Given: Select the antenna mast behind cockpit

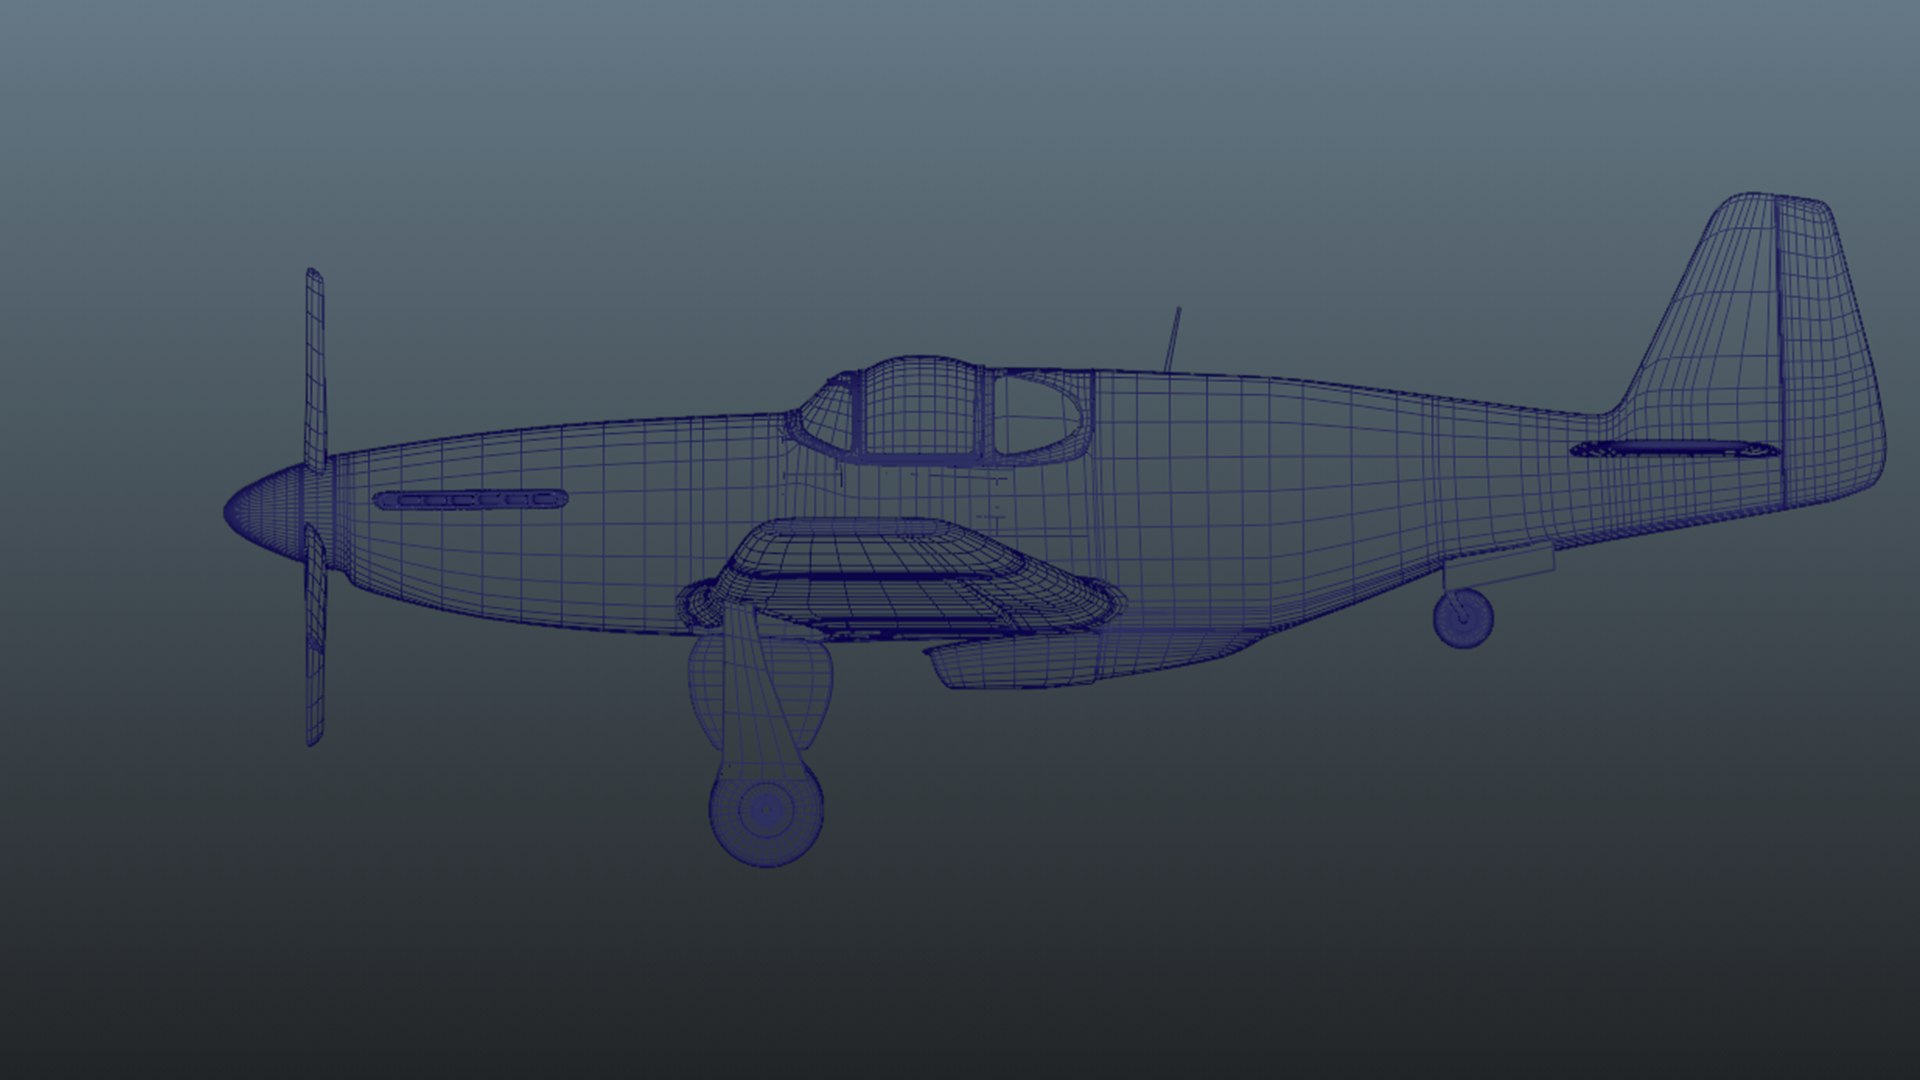Looking at the screenshot, I should pyautogui.click(x=1172, y=338).
